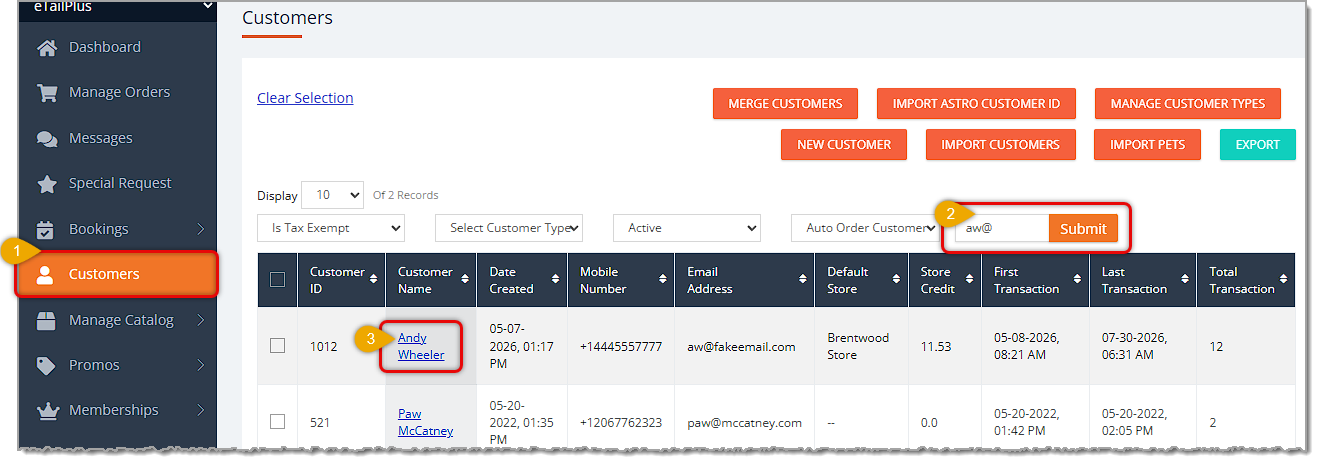Click store credit value 11.53
Viewport: 1317px width, 465px height.
(x=936, y=347)
